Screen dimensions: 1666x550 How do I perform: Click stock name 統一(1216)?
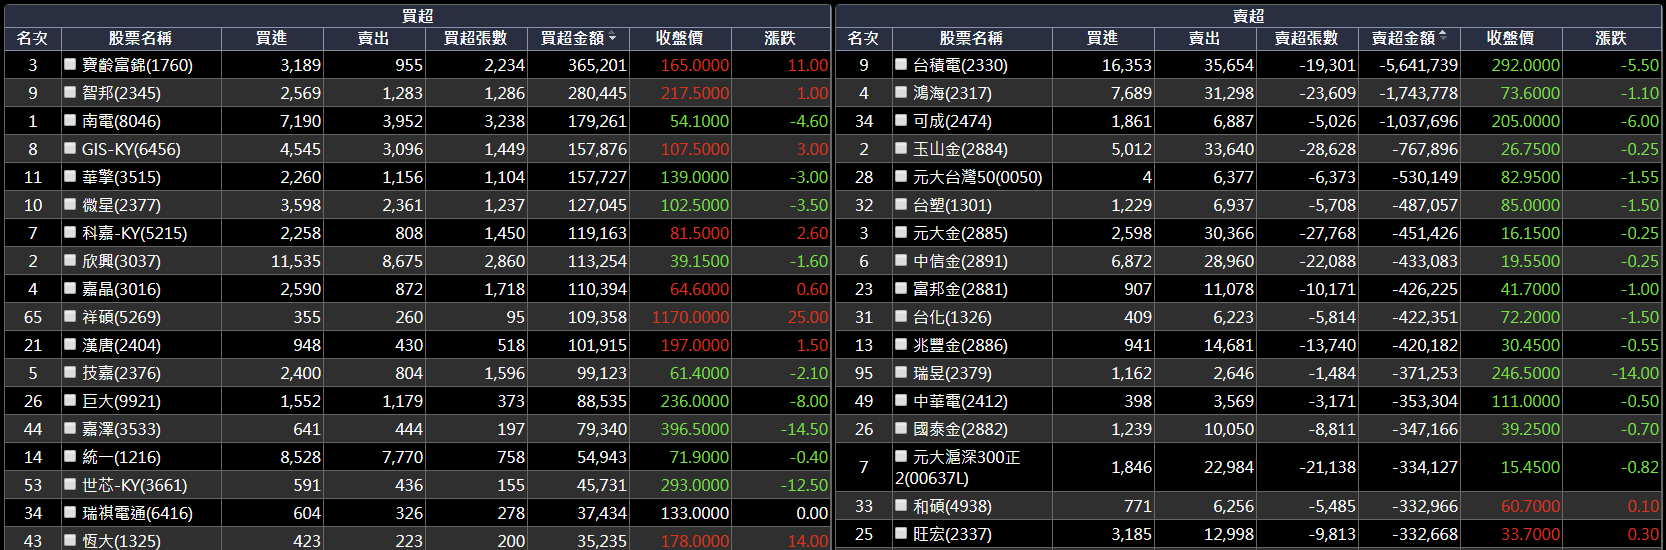click(121, 457)
